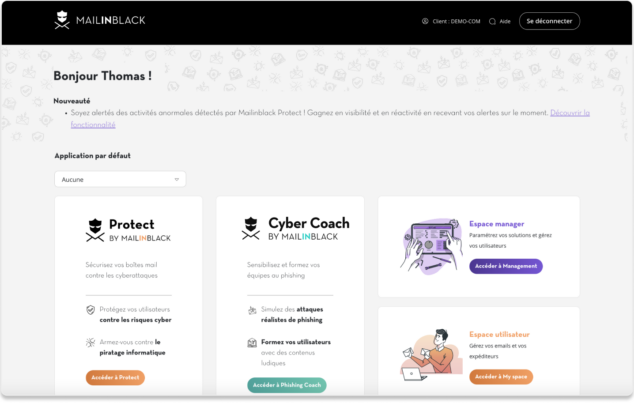Viewport: 634px width, 403px height.
Task: Click the user training icon in Cyber Coach
Action: [x=252, y=343]
